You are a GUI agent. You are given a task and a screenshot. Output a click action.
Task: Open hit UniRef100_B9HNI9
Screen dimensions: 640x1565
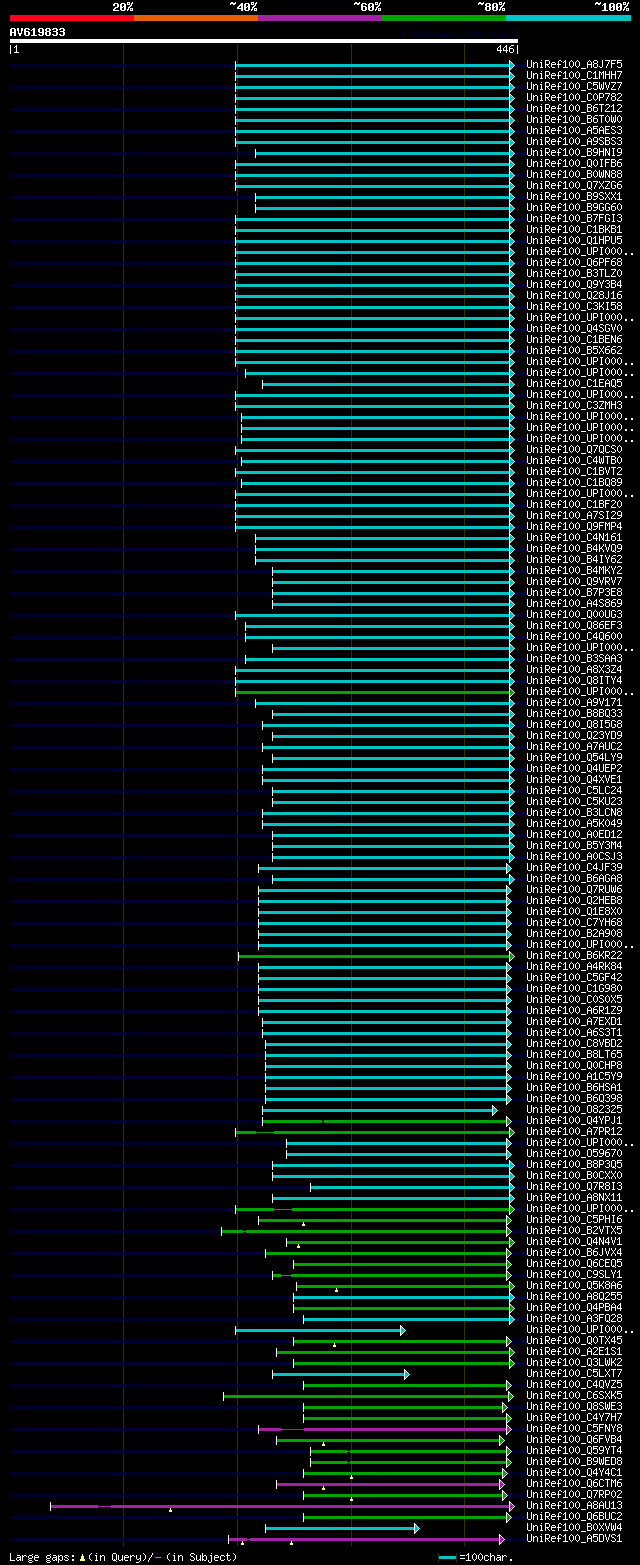(574, 152)
